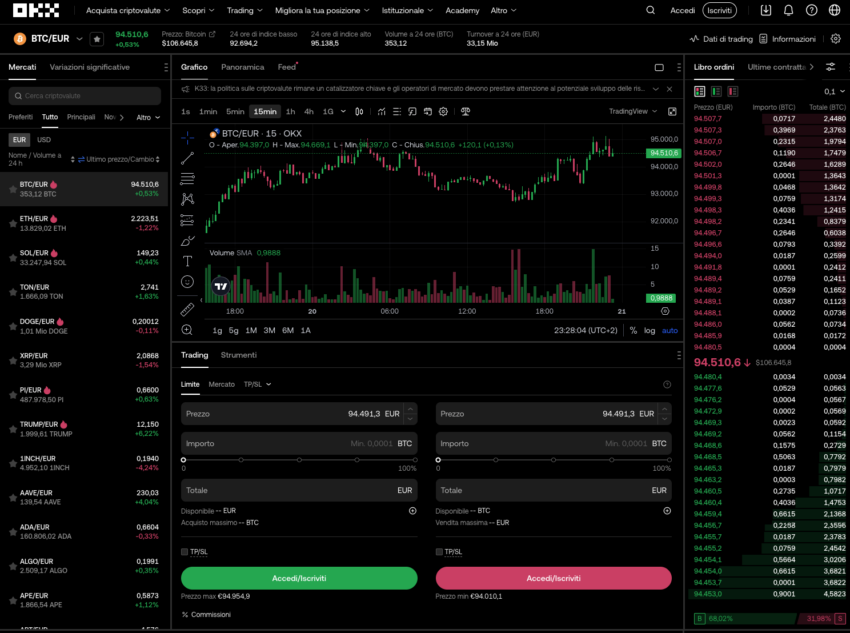Select the ruler measure tool

point(188,309)
